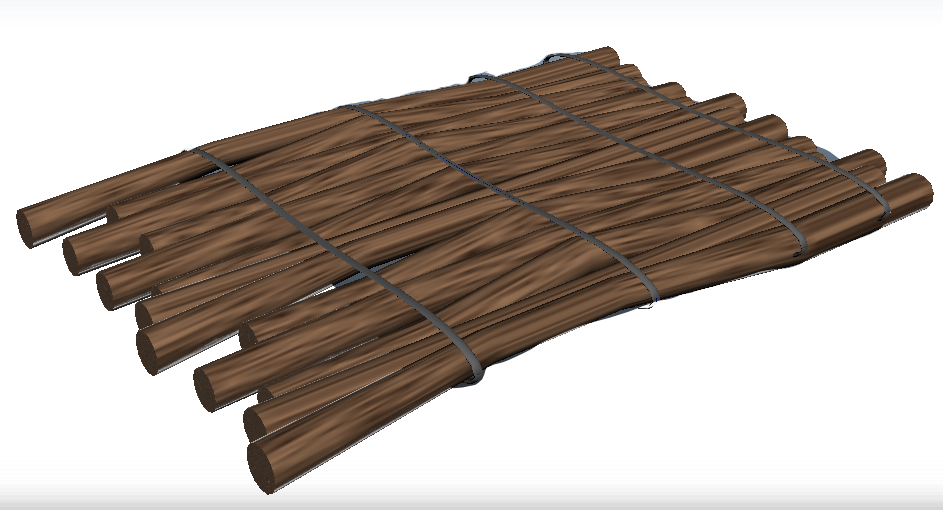
Task: Click the cut end of the second log from the front
Action: point(260,418)
